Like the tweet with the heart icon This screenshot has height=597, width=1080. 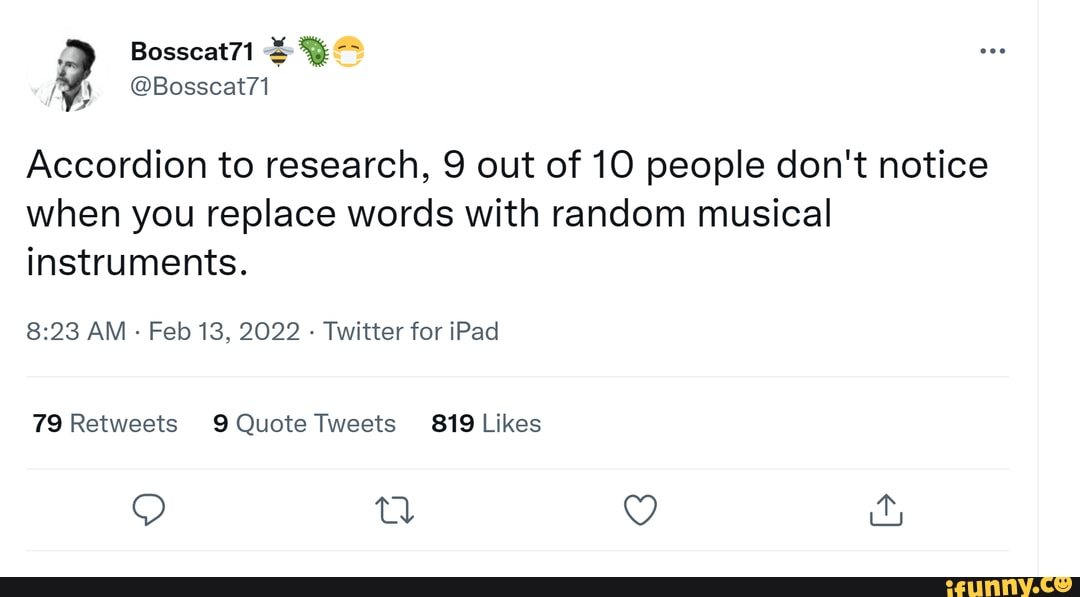tap(640, 511)
